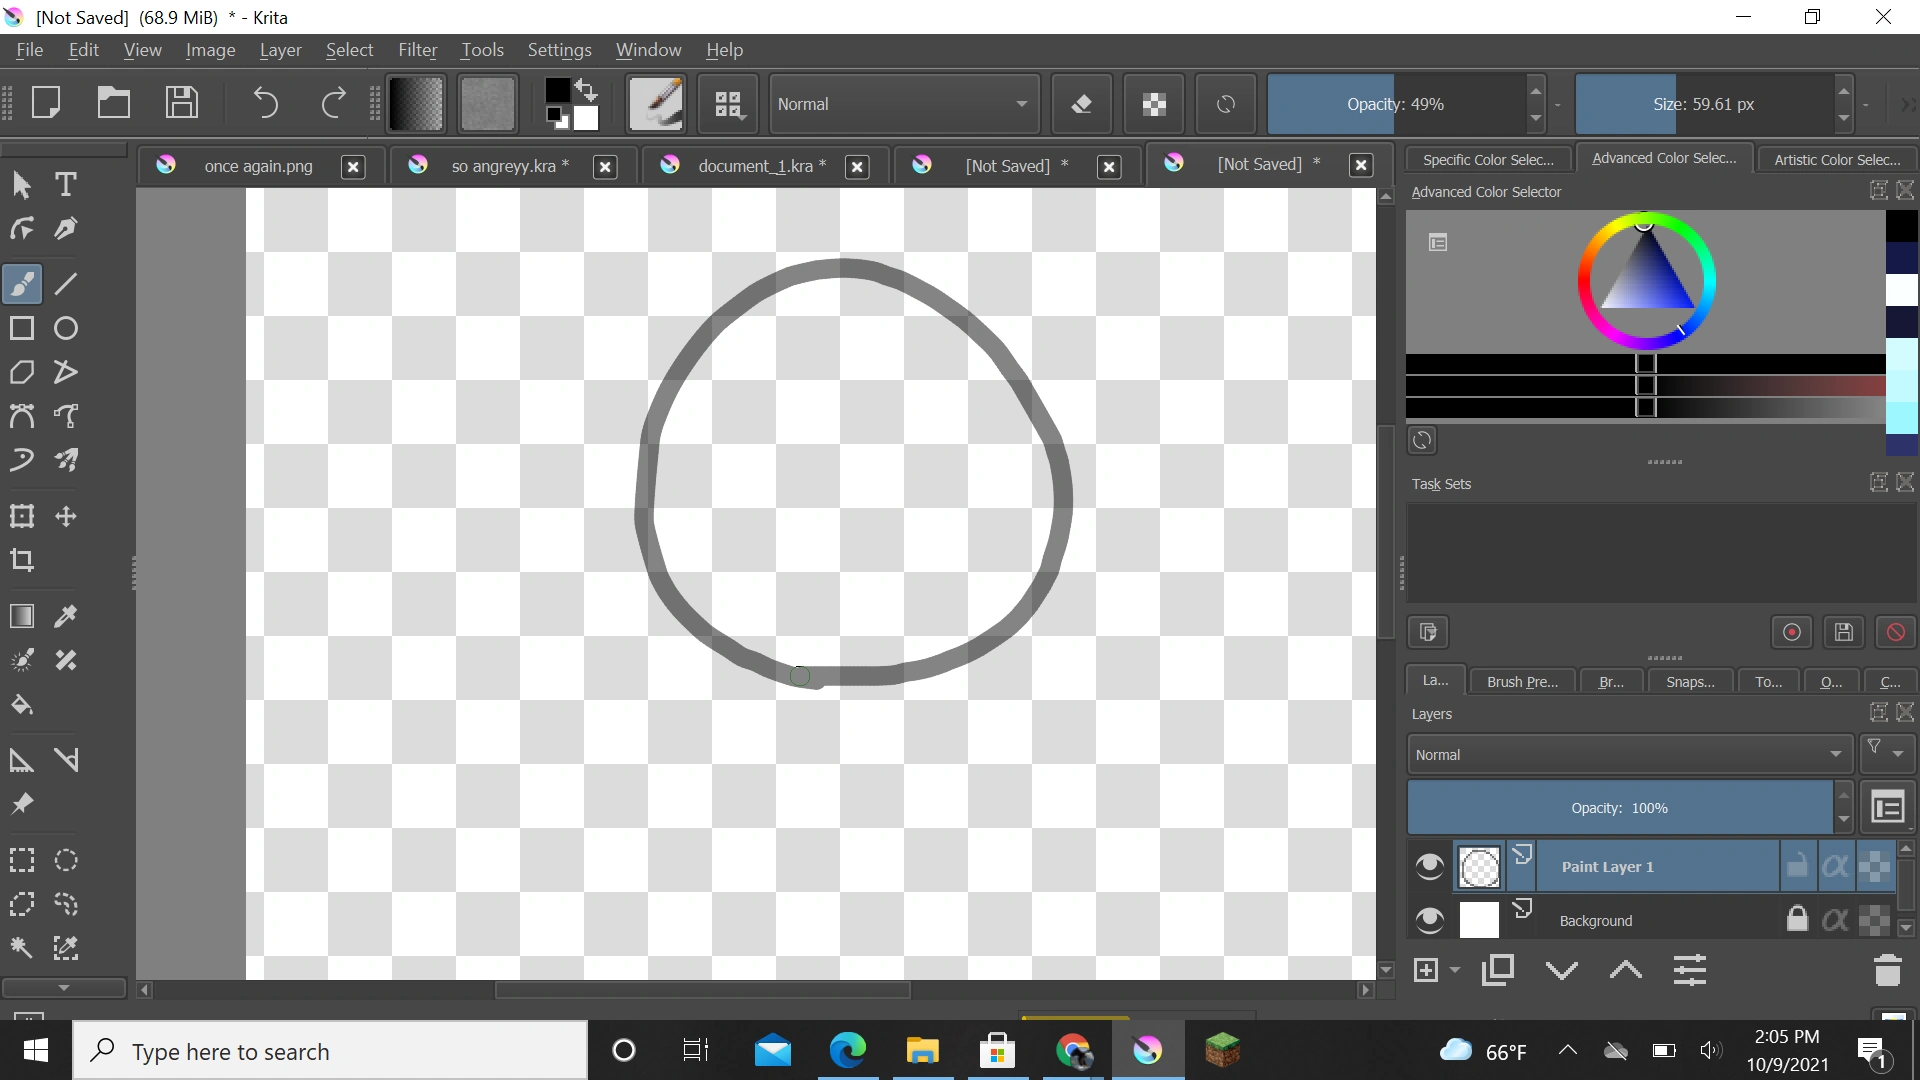Hide Paint Layer 1 visibility eye
This screenshot has height=1080, width=1920.
coord(1430,866)
